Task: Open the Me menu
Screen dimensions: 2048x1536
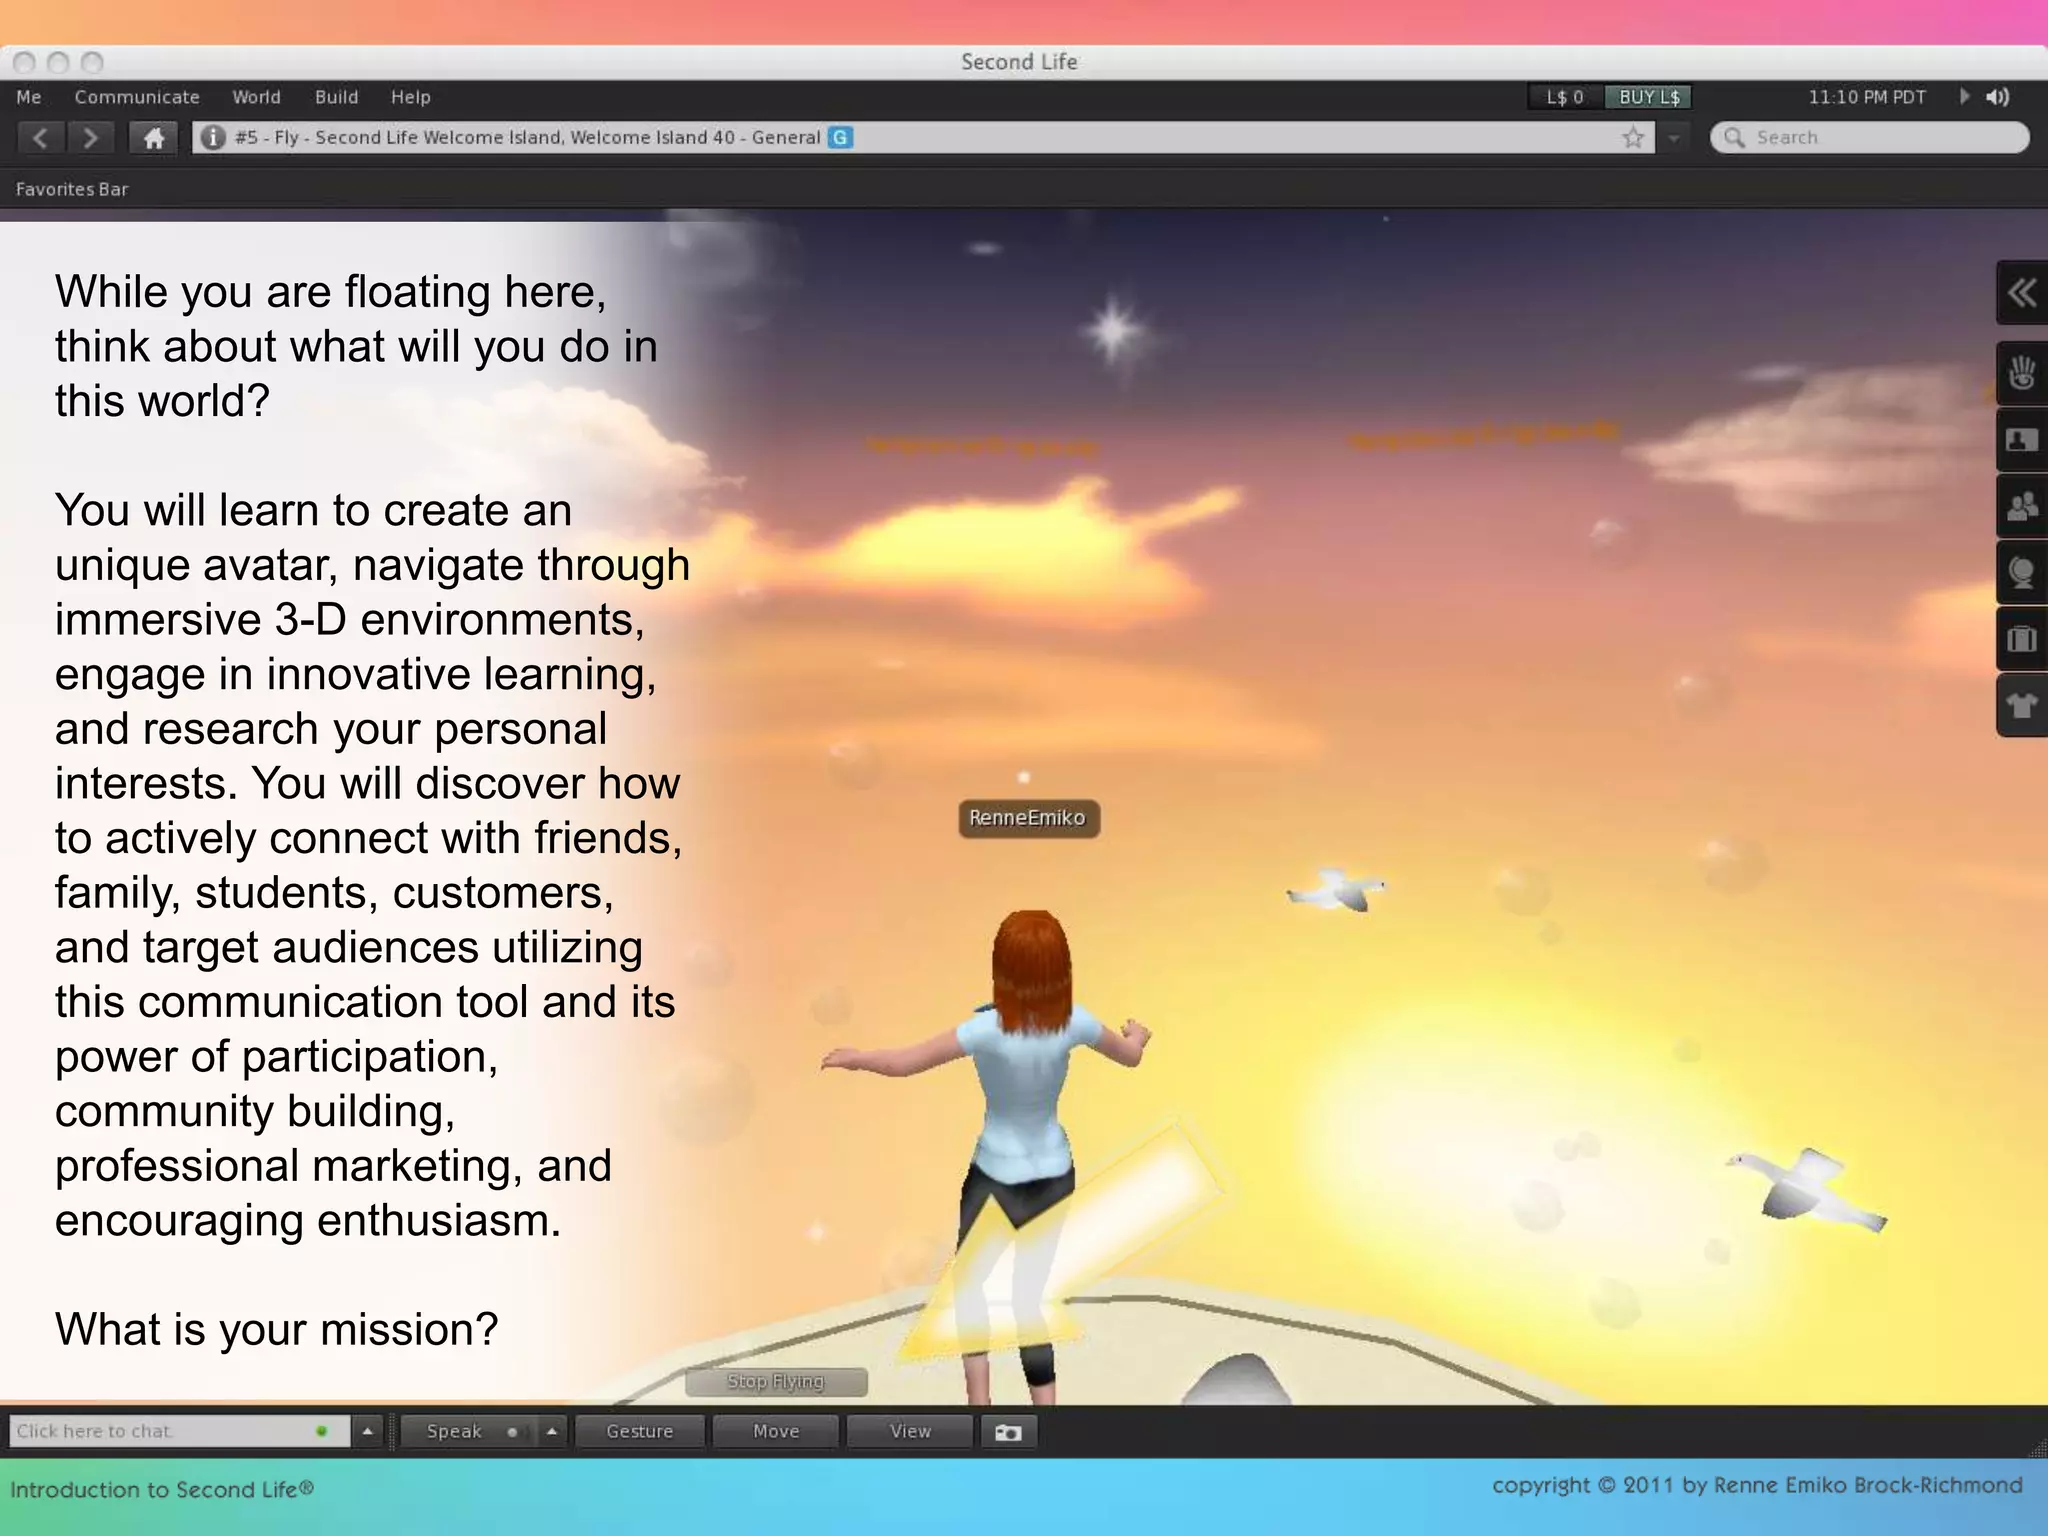Action: tap(29, 97)
